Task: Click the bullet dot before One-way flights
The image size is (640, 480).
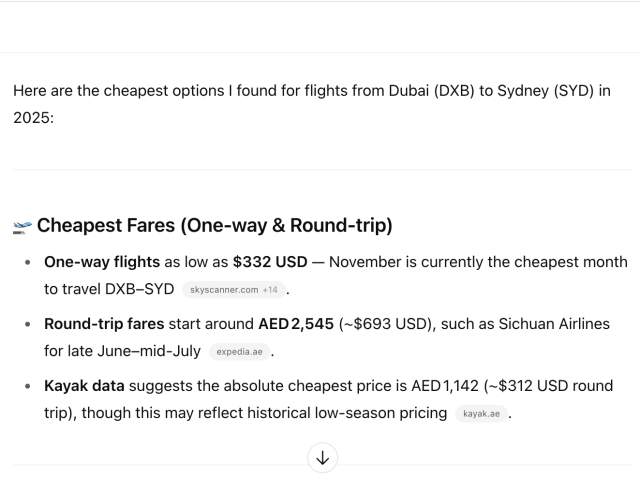Action: click(x=28, y=262)
